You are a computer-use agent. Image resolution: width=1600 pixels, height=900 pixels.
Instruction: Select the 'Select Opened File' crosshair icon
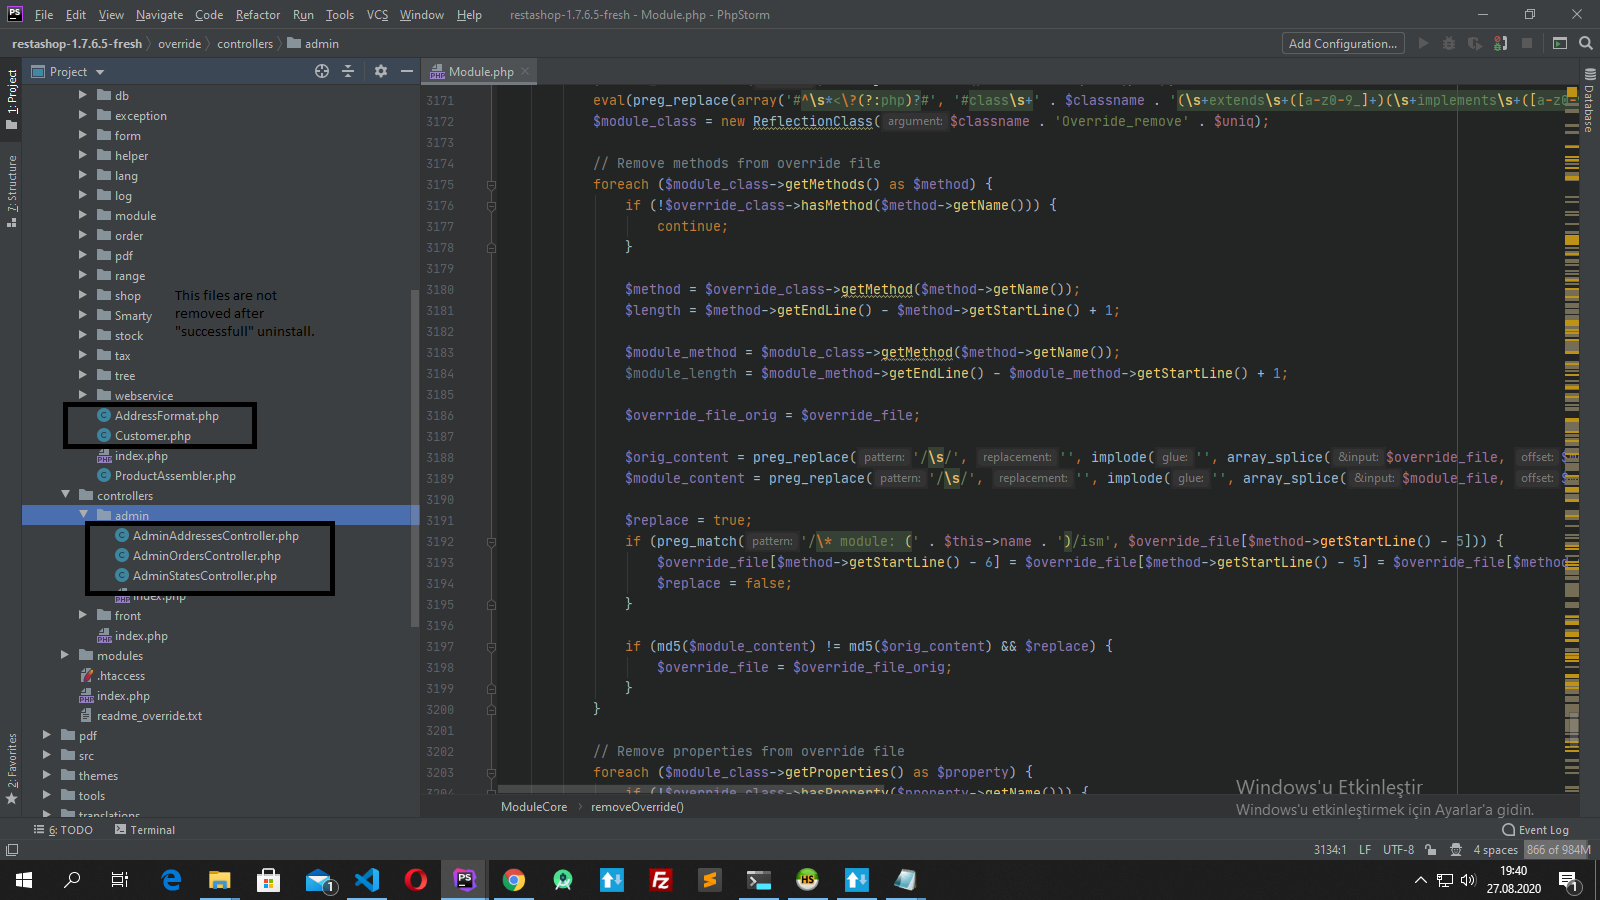click(x=322, y=71)
